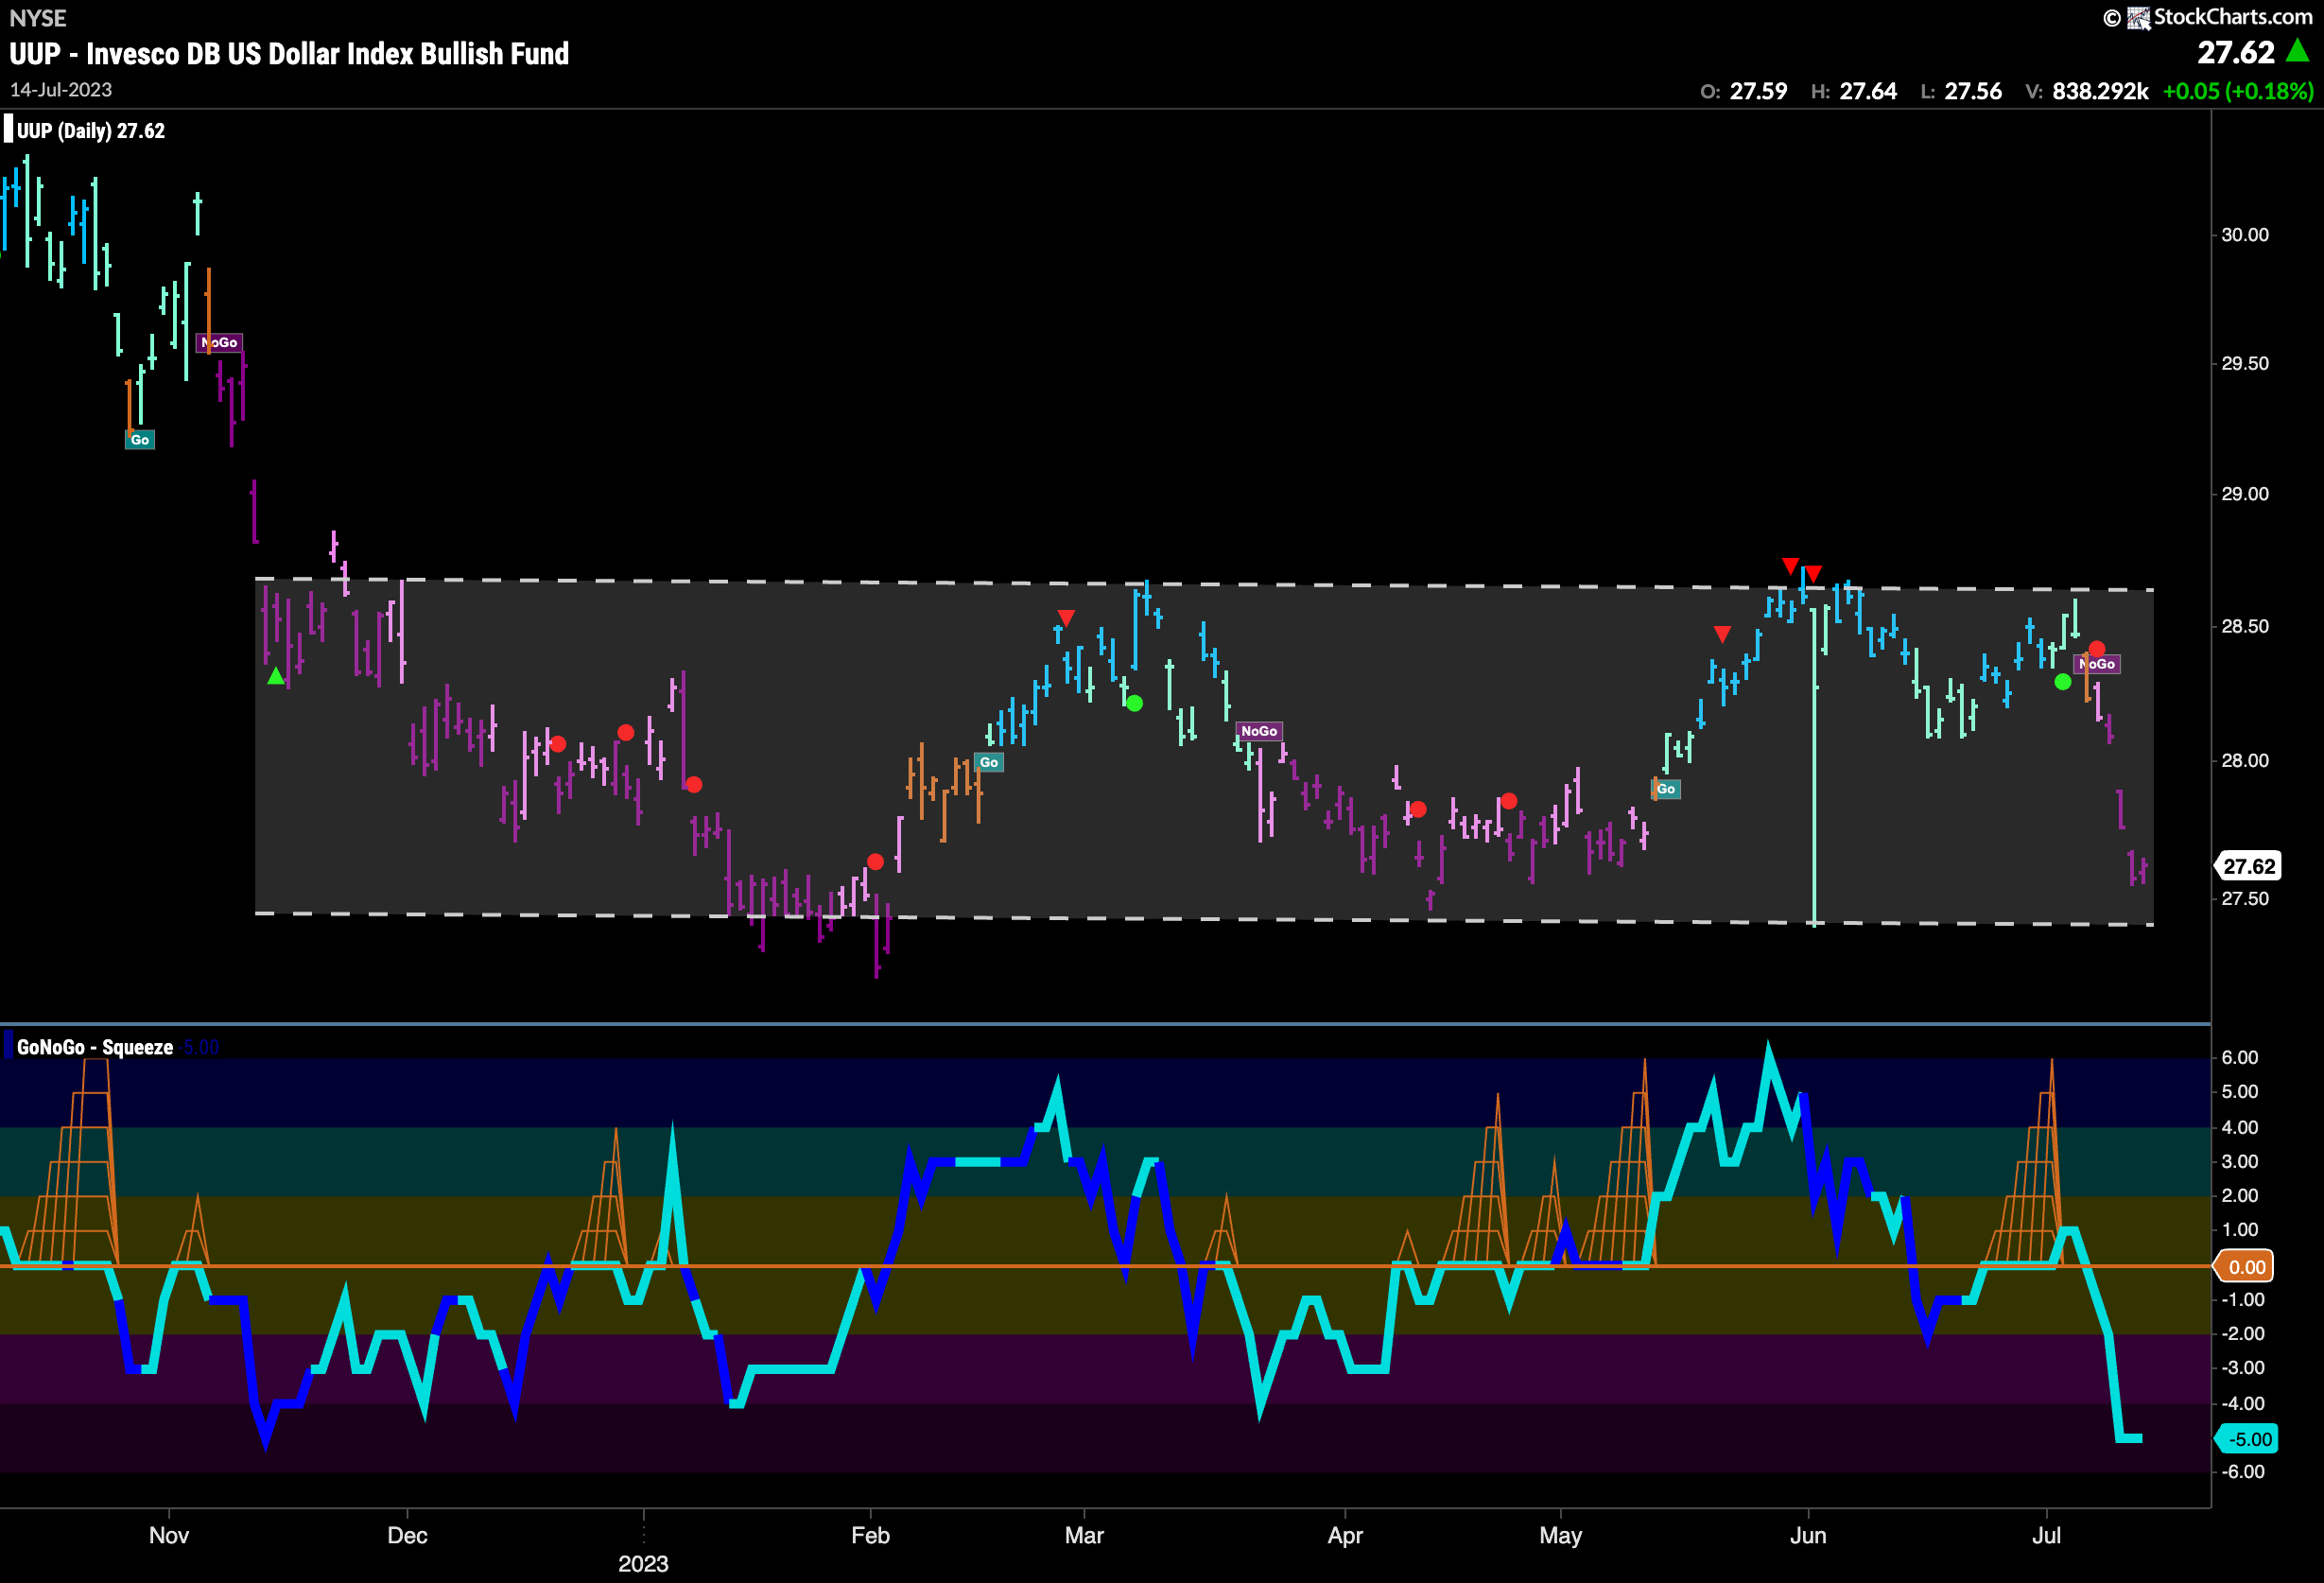Image resolution: width=2324 pixels, height=1583 pixels.
Task: Click the 30.00 price axis label
Action: (x=2245, y=235)
